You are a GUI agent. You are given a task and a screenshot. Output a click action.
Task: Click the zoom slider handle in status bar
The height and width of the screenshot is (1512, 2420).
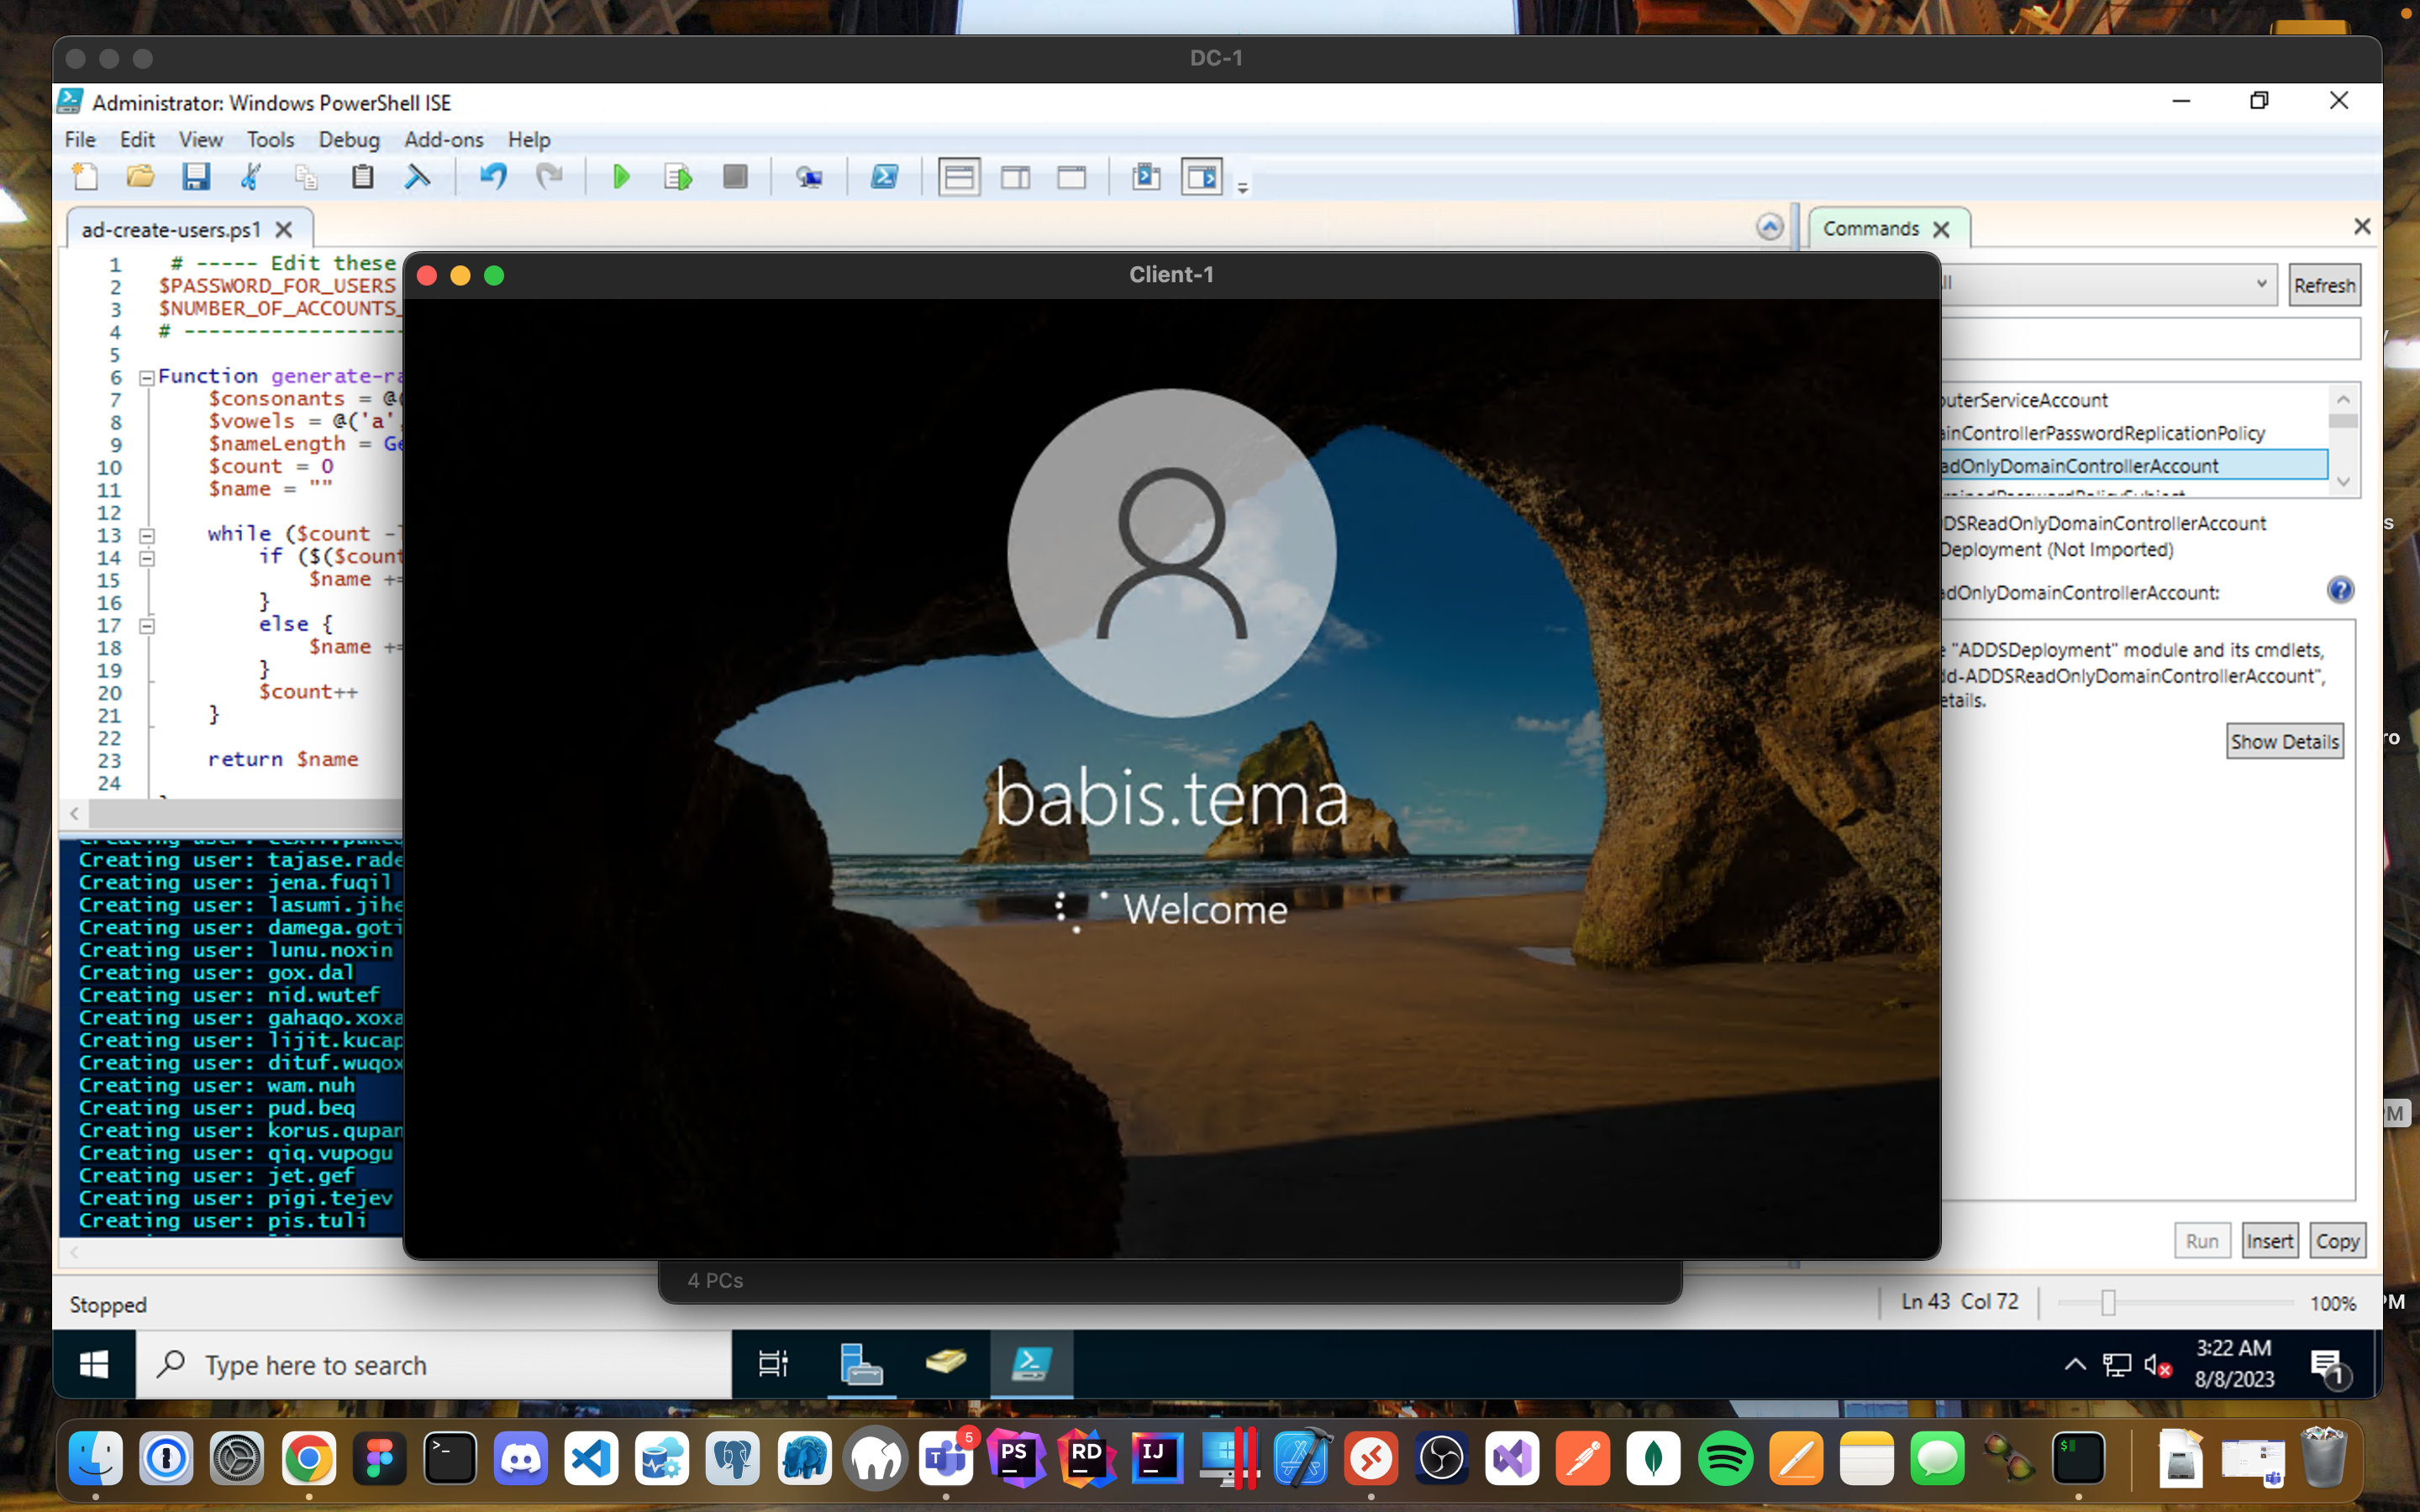pos(2108,1302)
